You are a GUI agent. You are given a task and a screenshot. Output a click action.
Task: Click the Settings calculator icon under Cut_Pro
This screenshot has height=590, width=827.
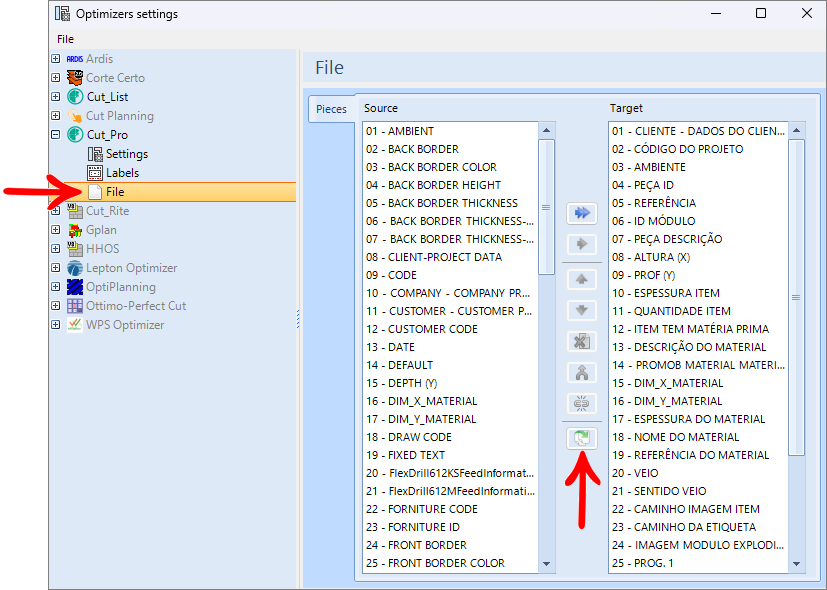[x=95, y=154]
